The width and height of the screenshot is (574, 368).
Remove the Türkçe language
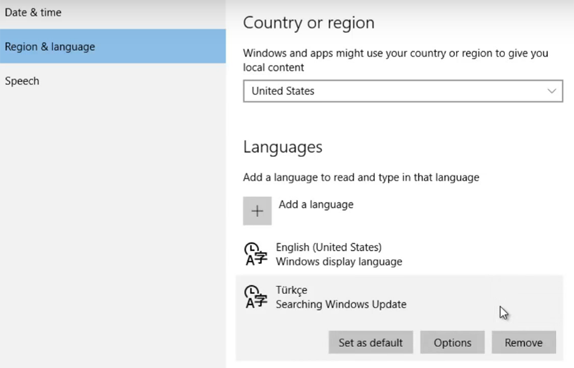pyautogui.click(x=523, y=342)
